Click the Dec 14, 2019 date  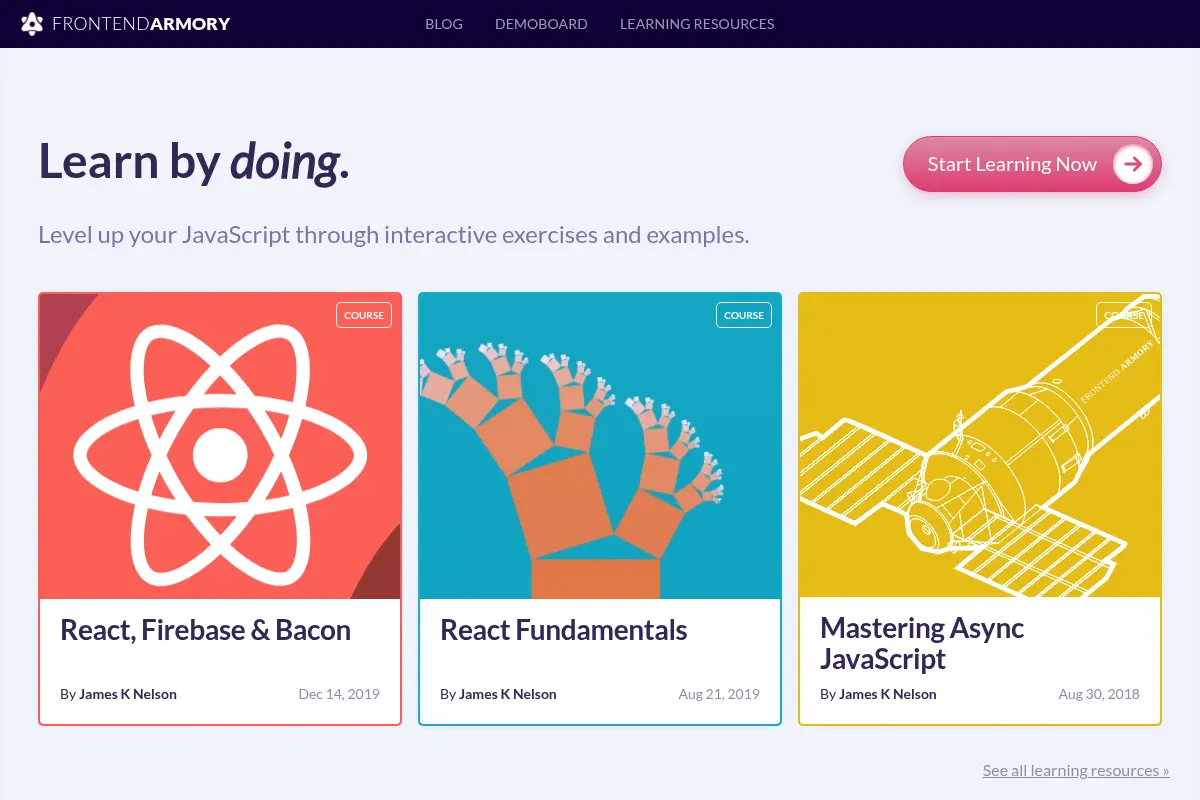[x=339, y=694]
